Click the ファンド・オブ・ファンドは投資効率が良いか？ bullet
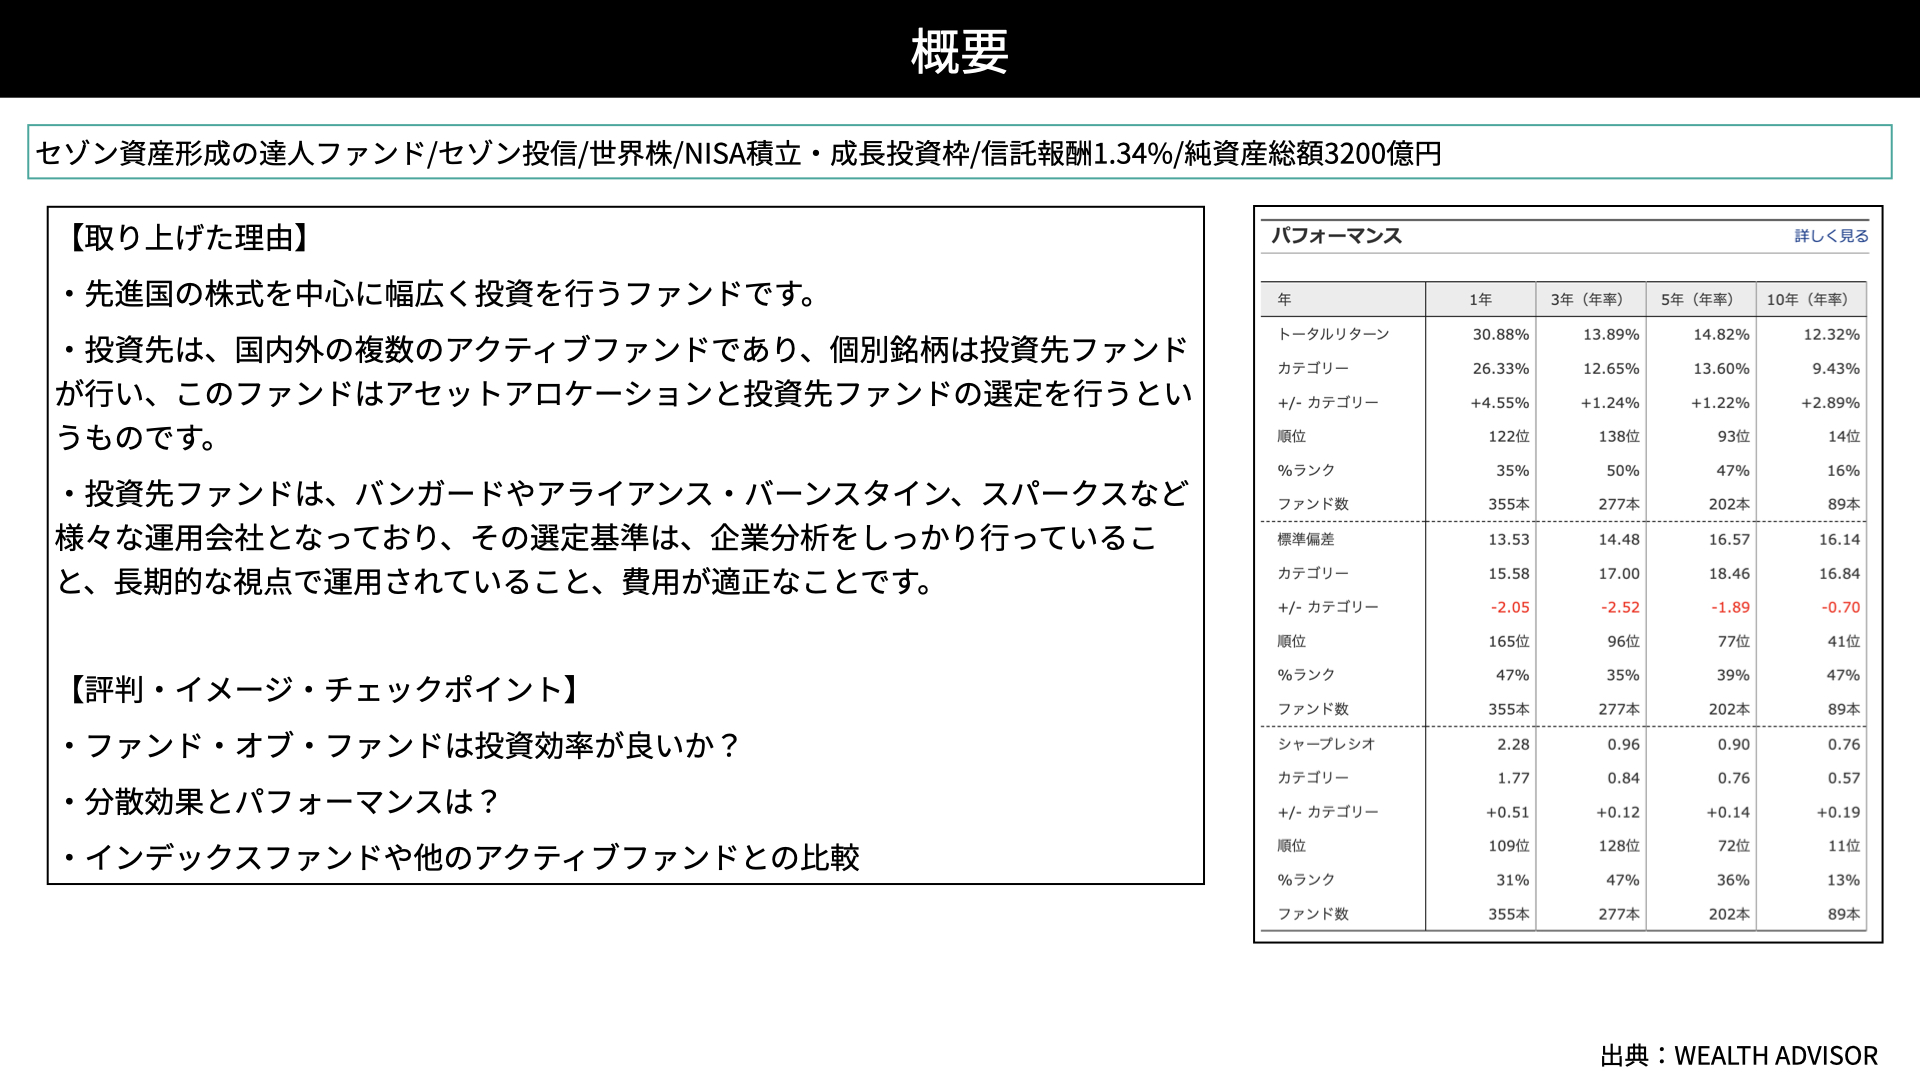The width and height of the screenshot is (1920, 1080). pyautogui.click(x=400, y=745)
